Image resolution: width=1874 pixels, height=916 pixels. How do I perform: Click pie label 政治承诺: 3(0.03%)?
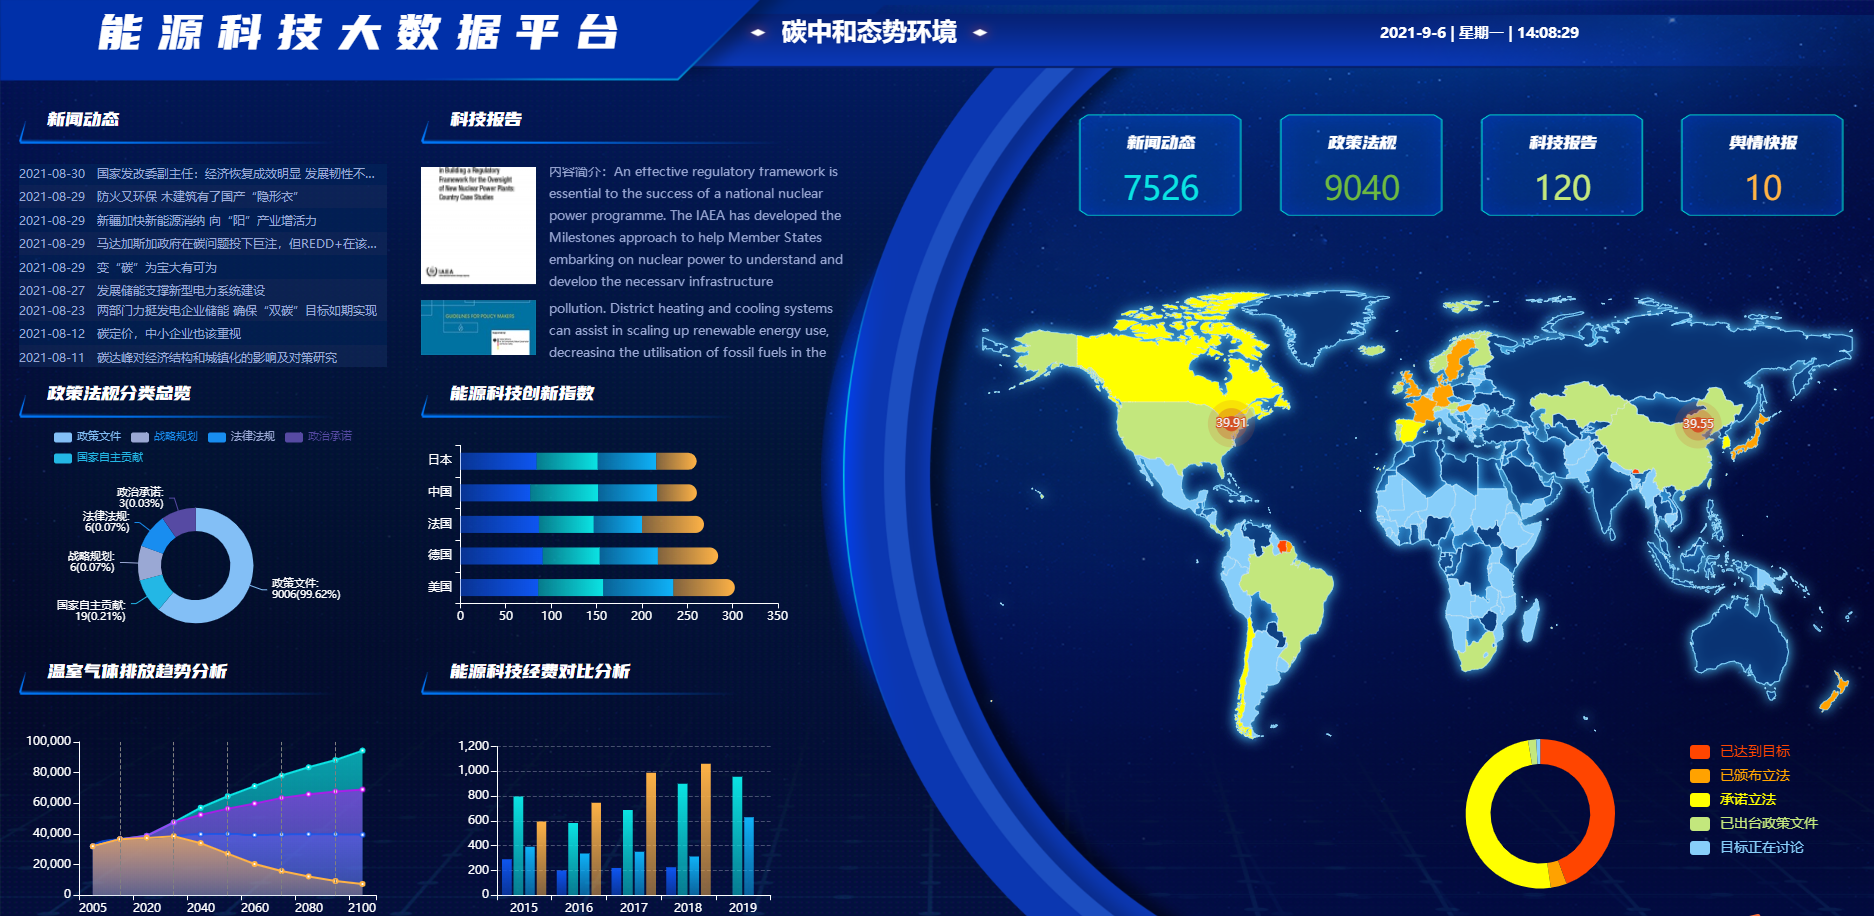point(140,498)
